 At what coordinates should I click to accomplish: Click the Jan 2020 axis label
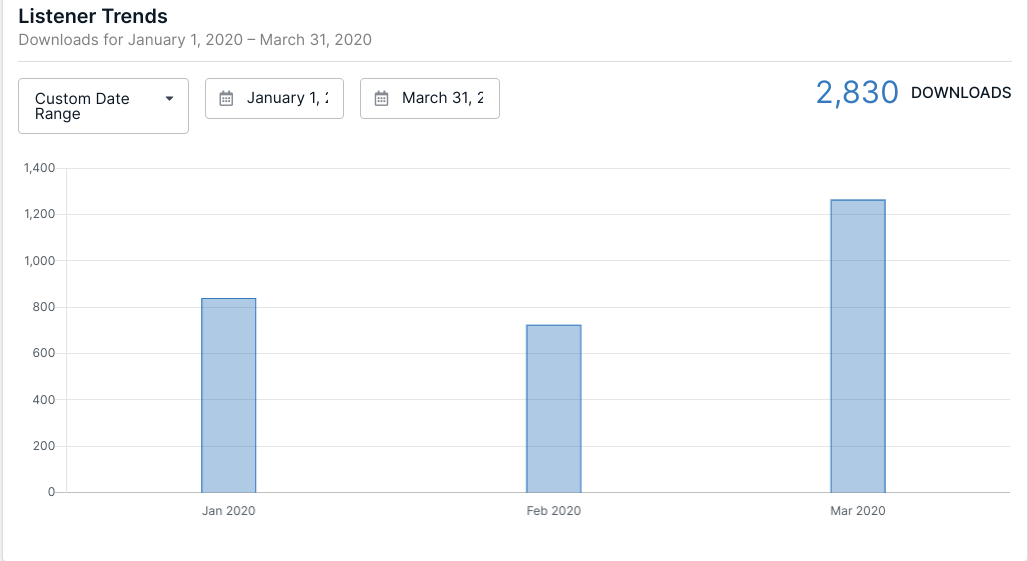tap(229, 511)
